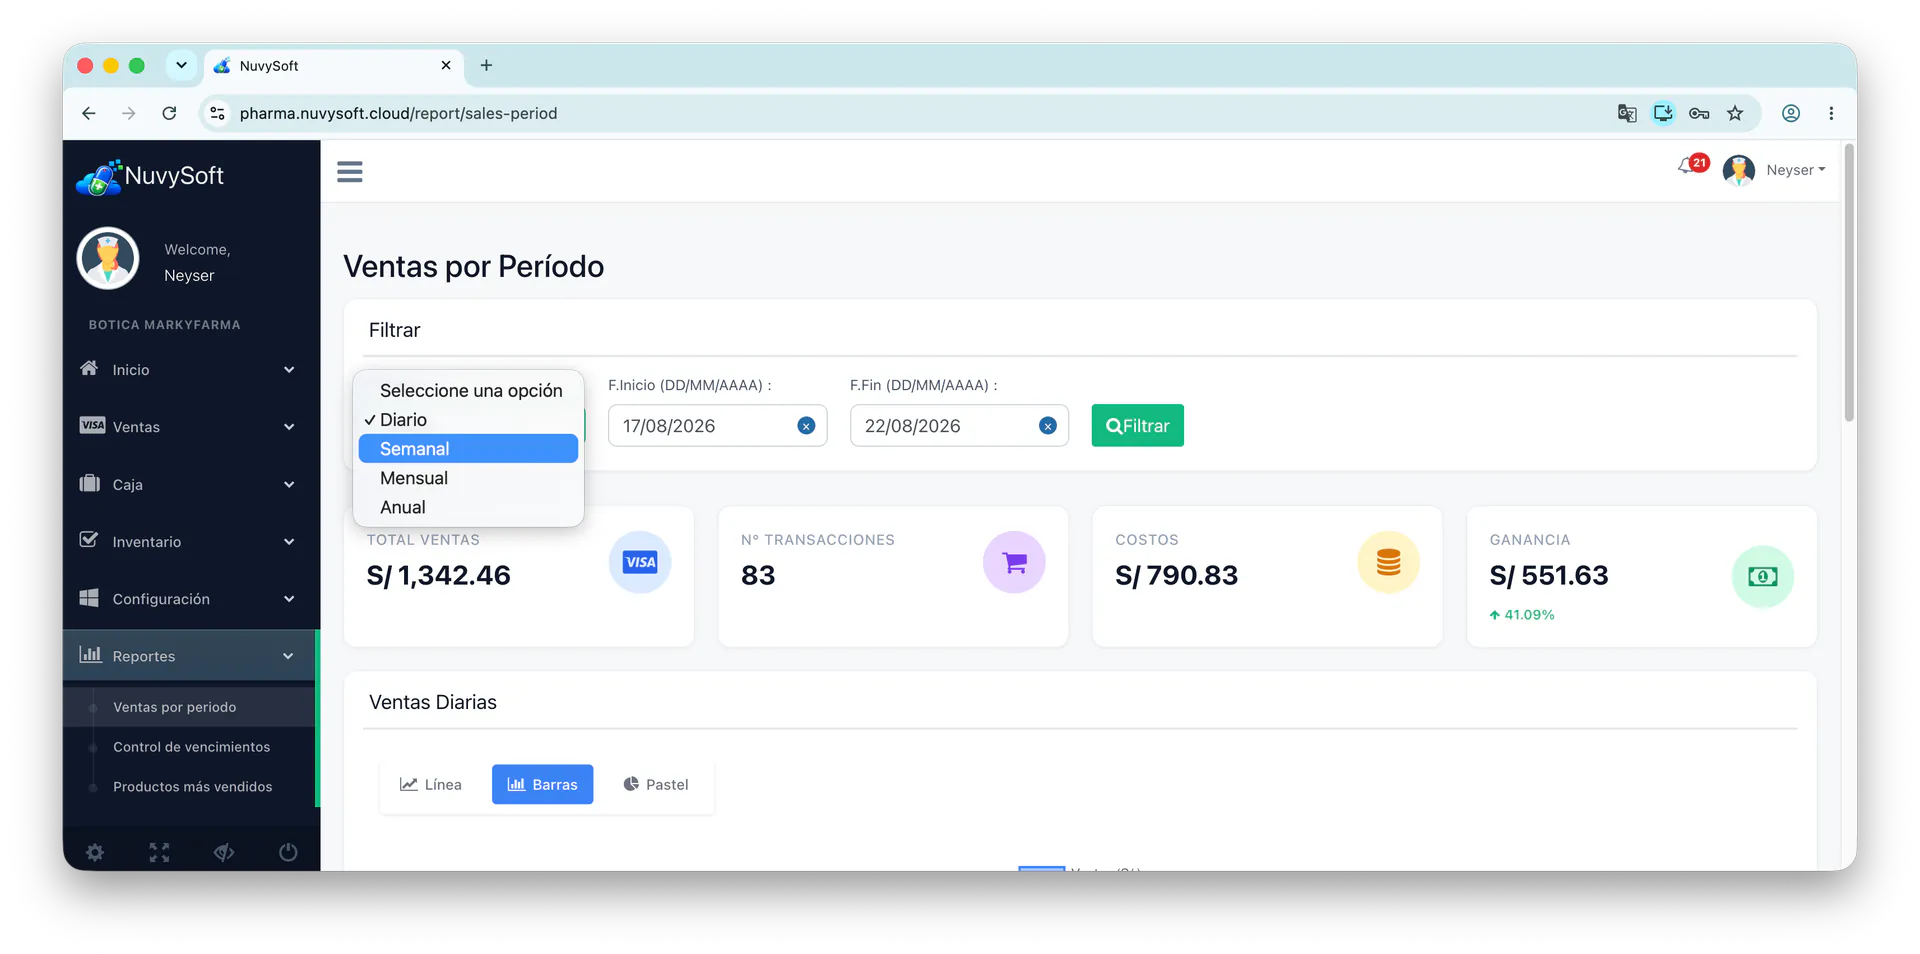Open Productos más vendidos report link
Image resolution: width=1920 pixels, height=954 pixels.
pyautogui.click(x=192, y=787)
